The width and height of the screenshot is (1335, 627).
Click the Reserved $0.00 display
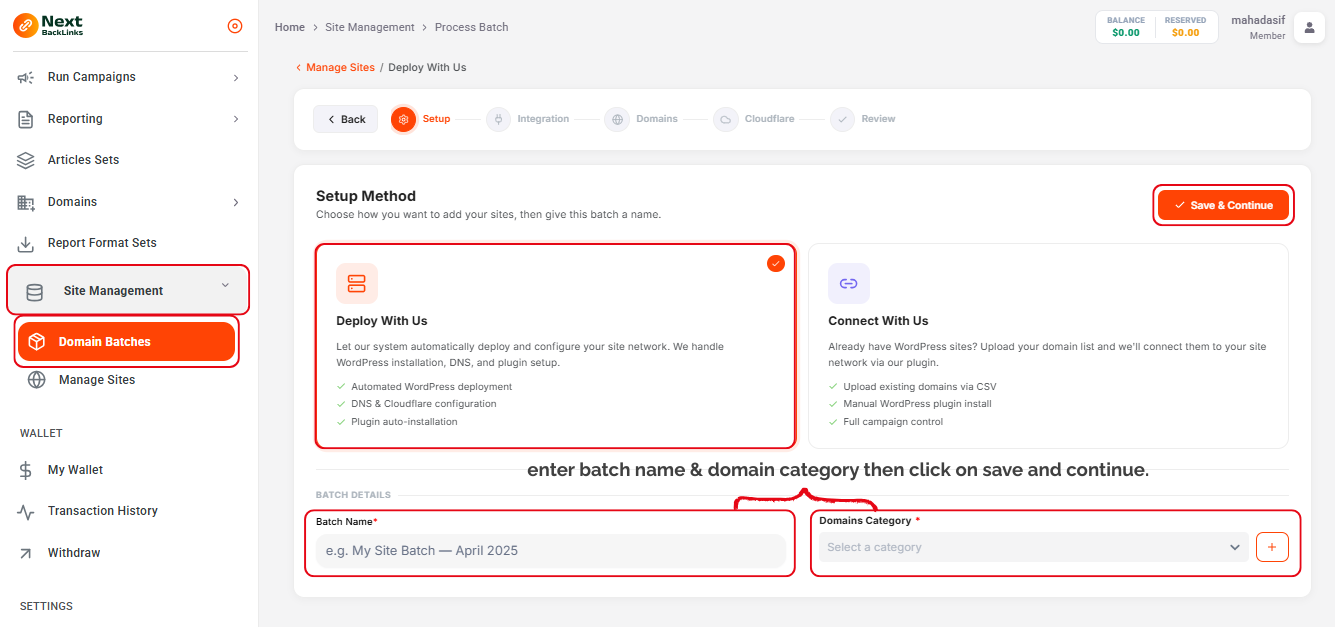pos(1185,27)
